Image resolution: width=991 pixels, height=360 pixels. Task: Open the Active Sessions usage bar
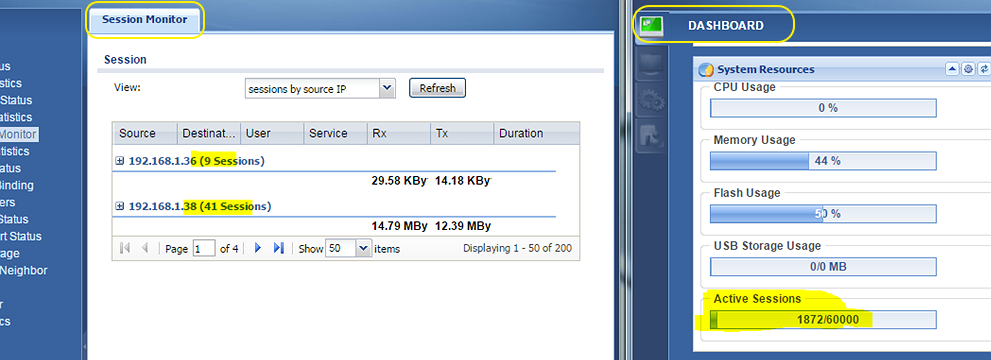tap(823, 320)
